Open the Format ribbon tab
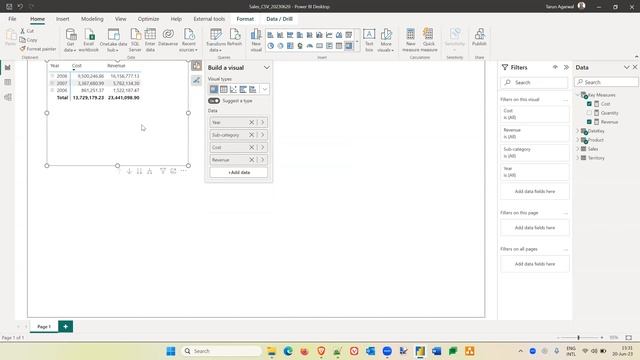 point(245,19)
